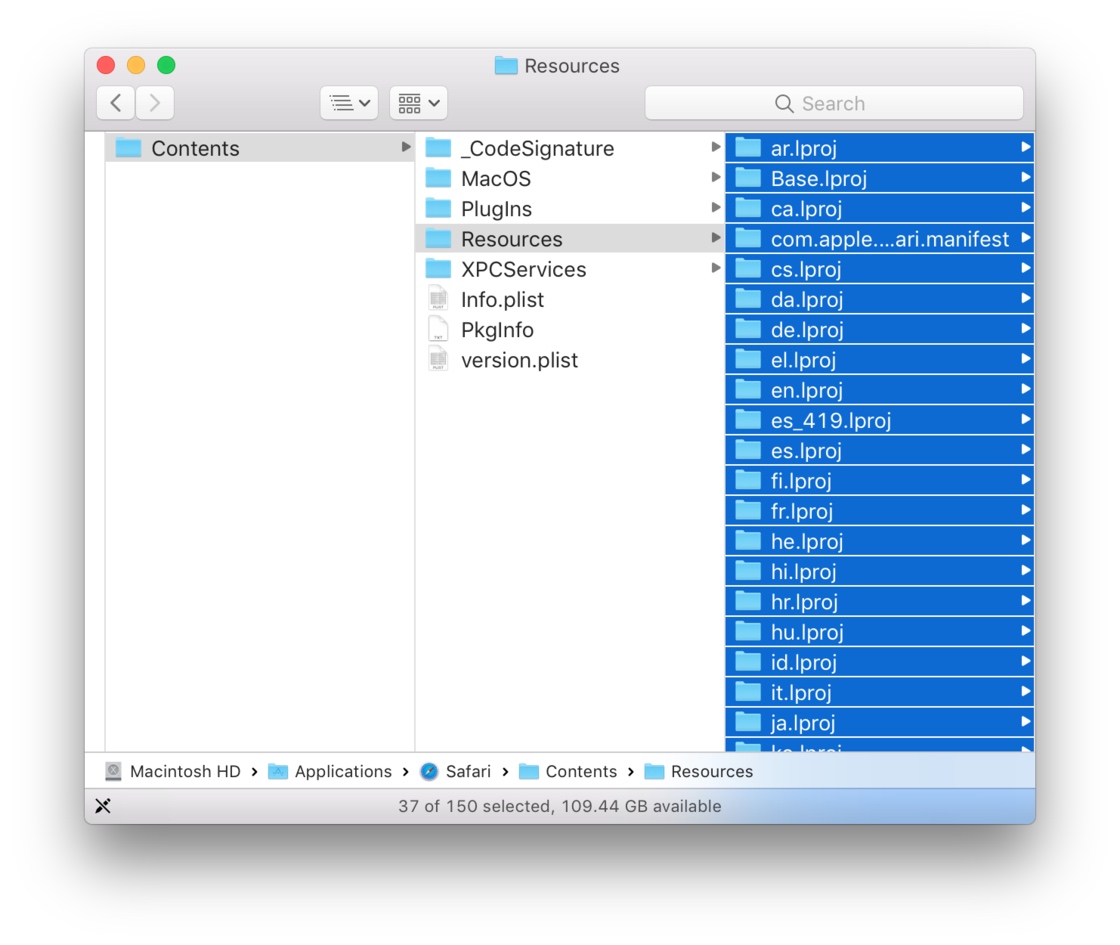Open the list view options dropdown
1120x945 pixels.
349,103
